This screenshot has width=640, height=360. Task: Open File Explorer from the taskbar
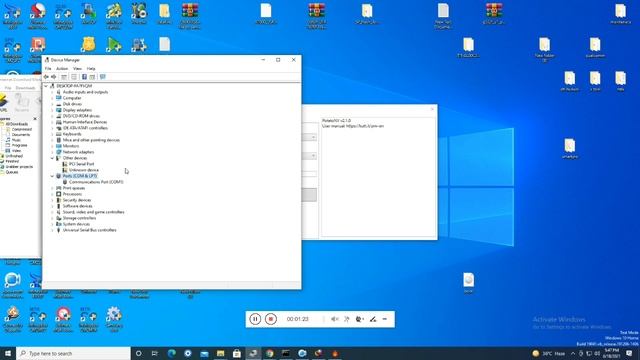click(x=220, y=353)
